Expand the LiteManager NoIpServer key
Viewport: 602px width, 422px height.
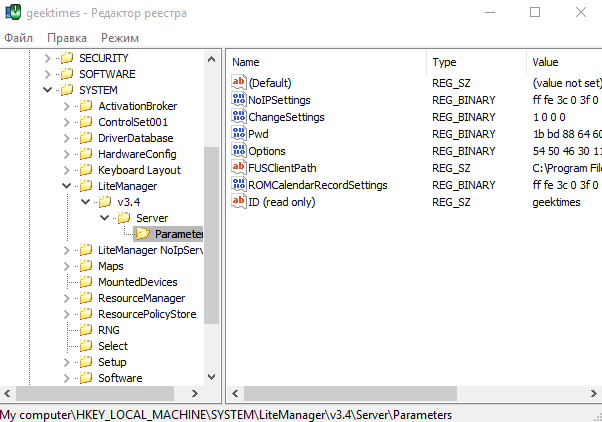click(x=66, y=250)
